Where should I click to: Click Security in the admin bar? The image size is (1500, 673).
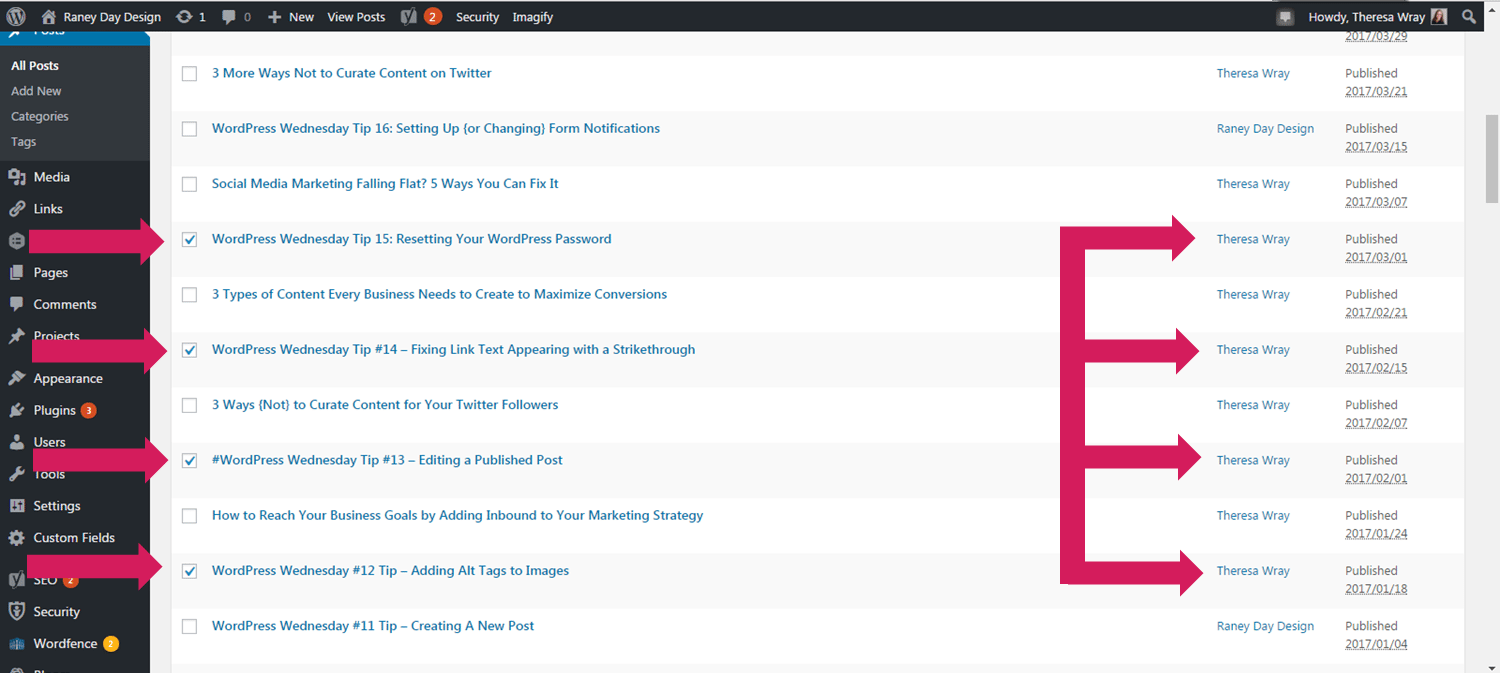[477, 17]
